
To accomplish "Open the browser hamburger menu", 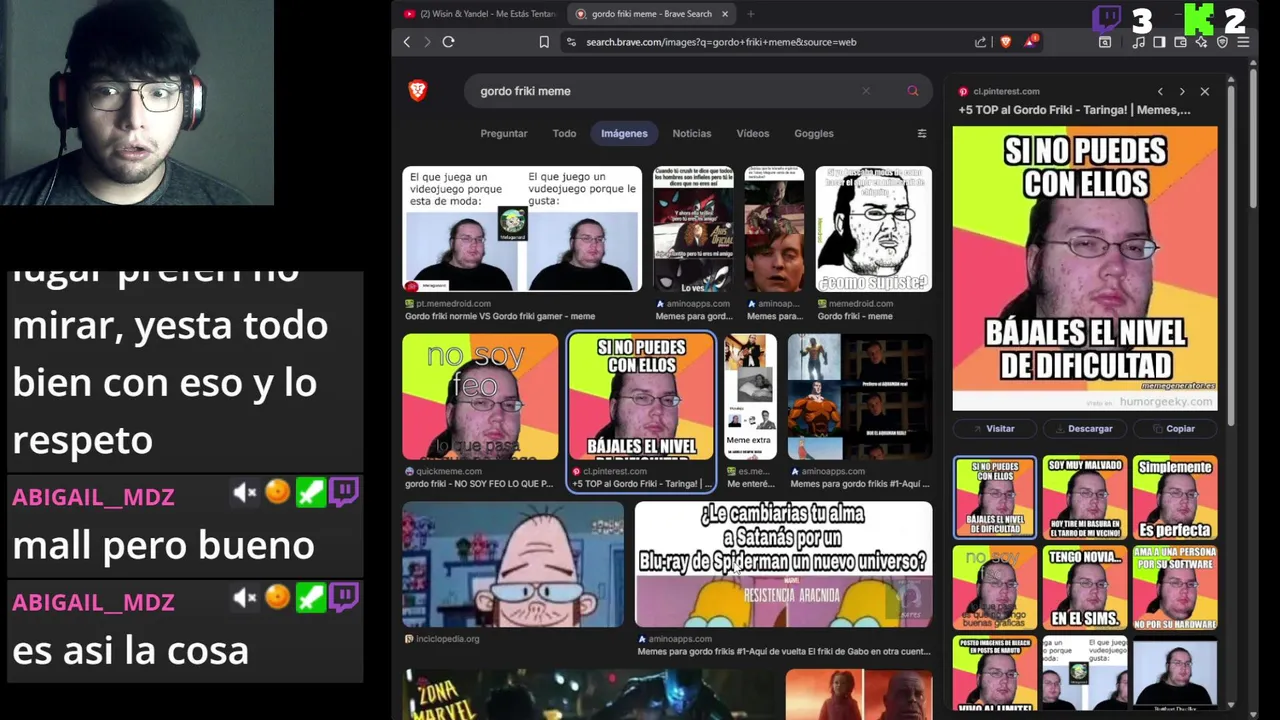I will (x=1243, y=42).
